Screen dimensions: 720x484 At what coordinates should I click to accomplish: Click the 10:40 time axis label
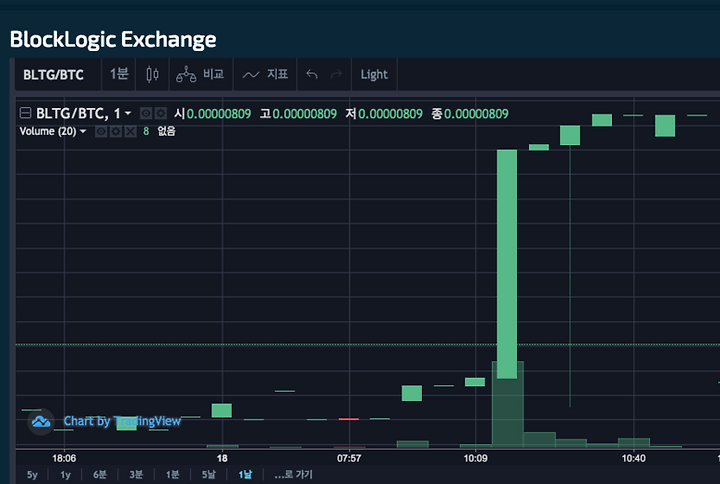coord(634,458)
